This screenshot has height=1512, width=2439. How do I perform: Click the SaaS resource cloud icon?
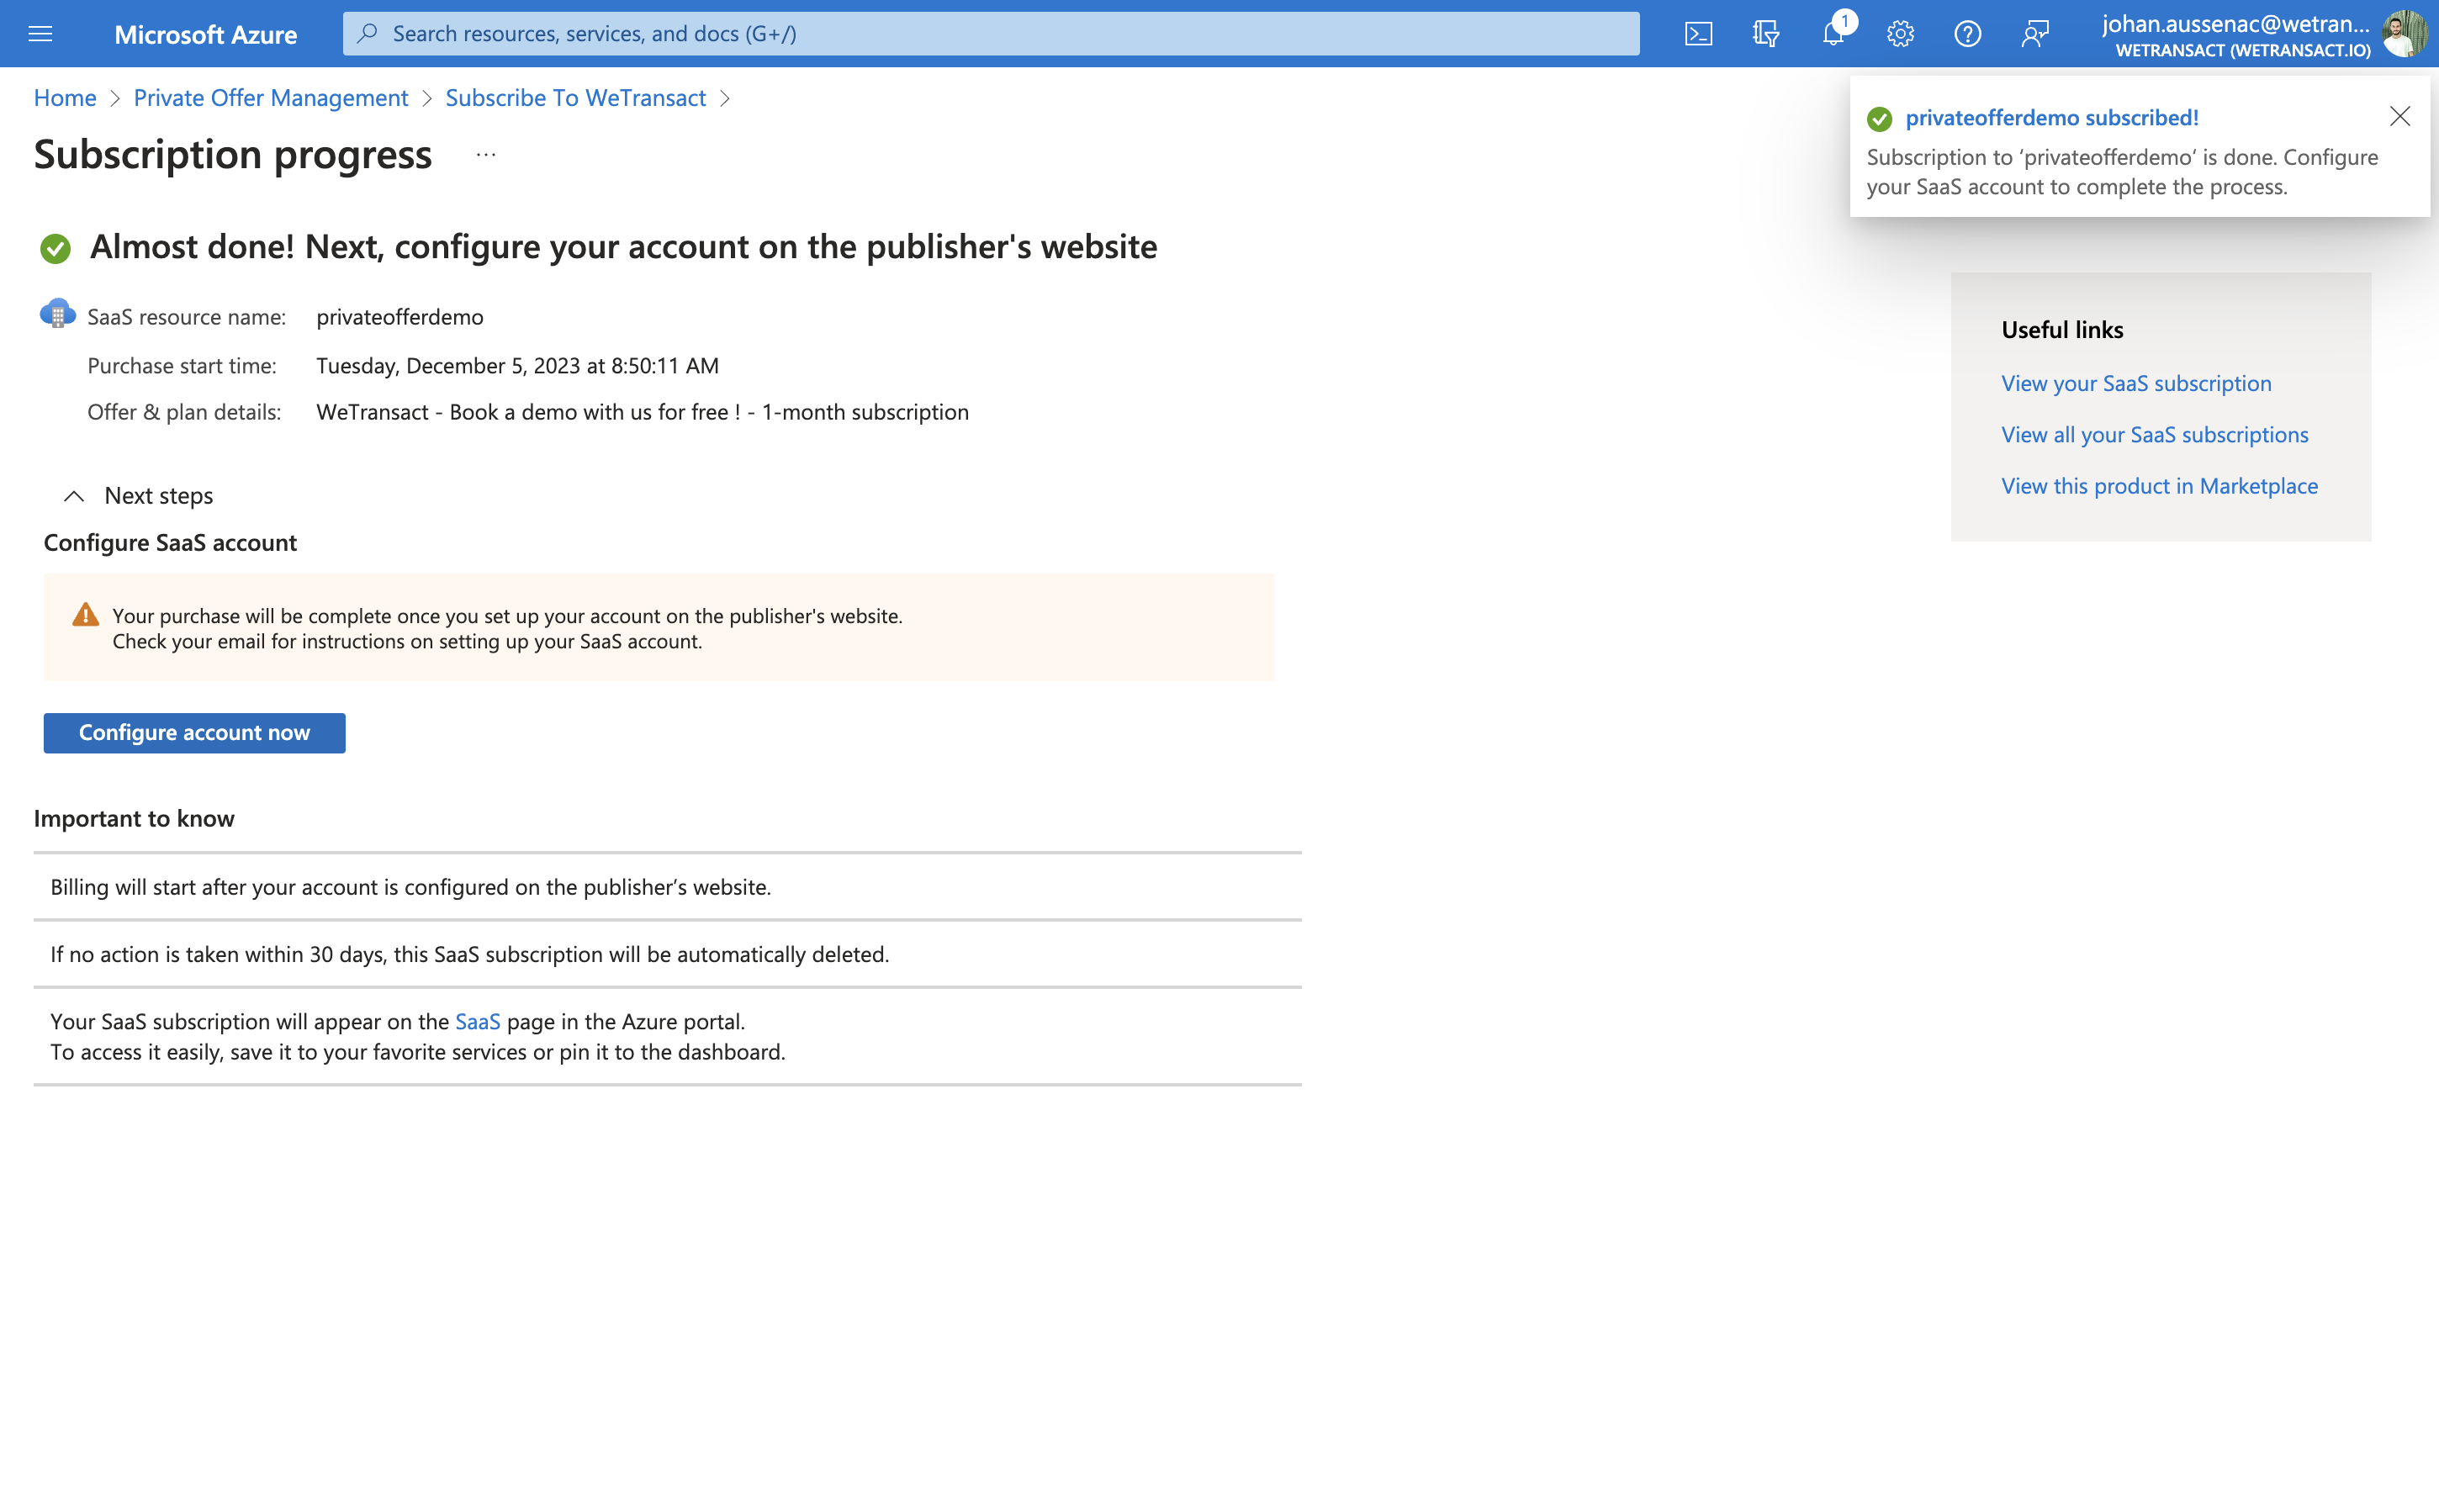pyautogui.click(x=57, y=313)
